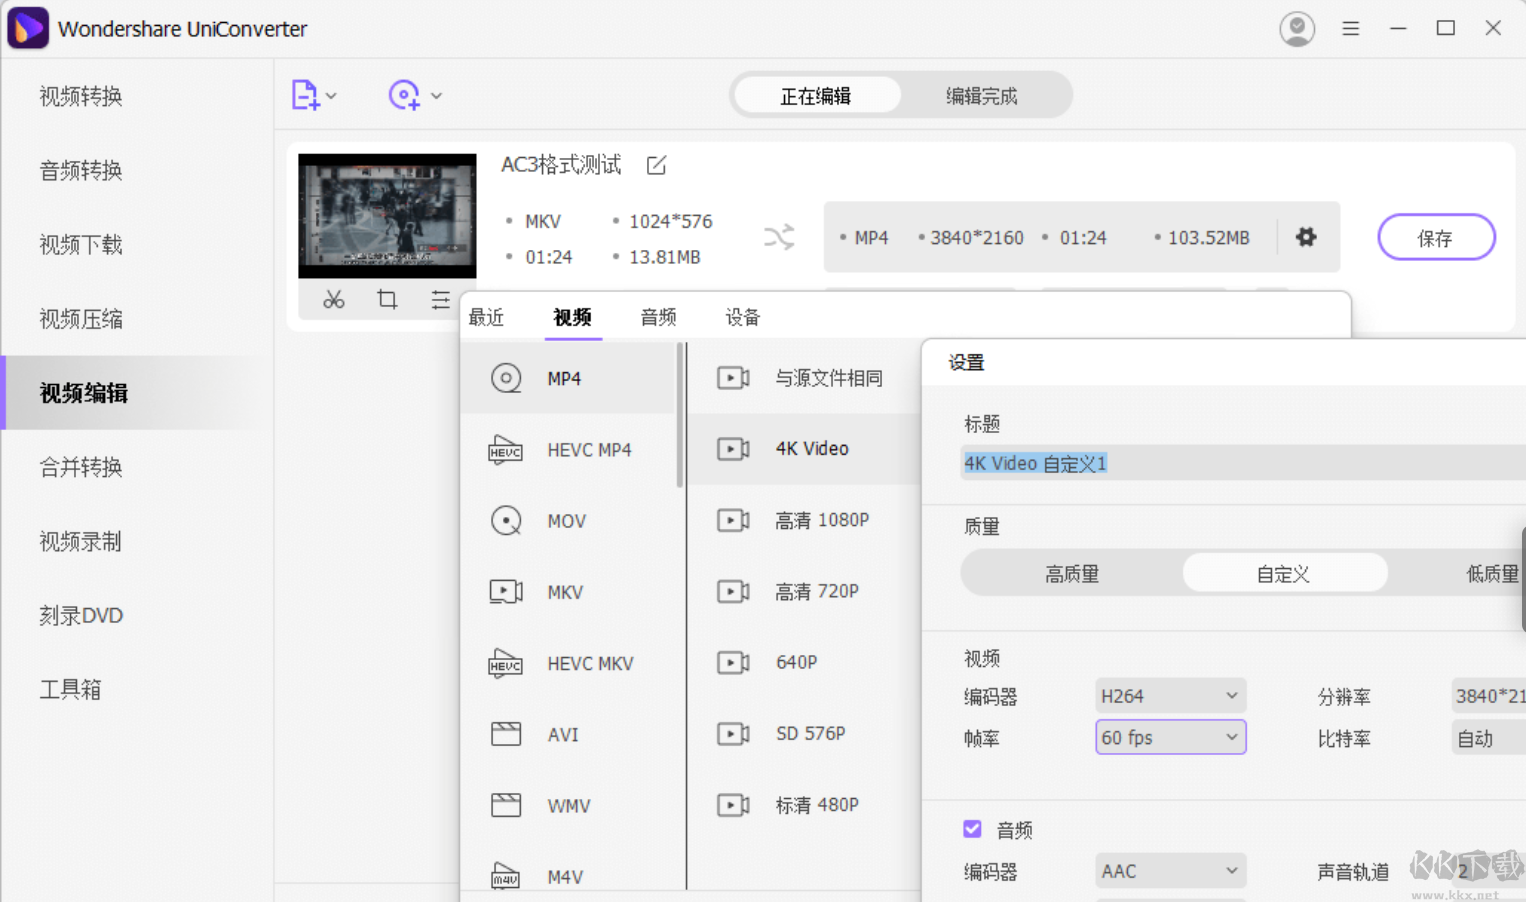Open the user account icon
The height and width of the screenshot is (902, 1526).
1297,28
